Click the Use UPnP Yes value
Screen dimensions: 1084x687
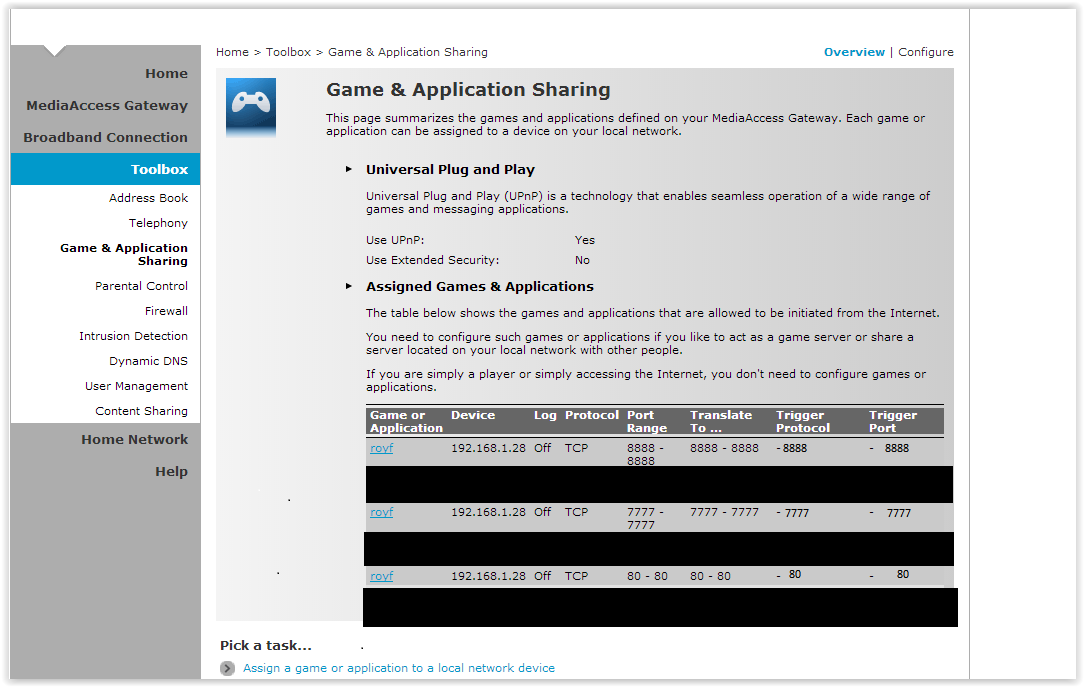click(x=584, y=240)
